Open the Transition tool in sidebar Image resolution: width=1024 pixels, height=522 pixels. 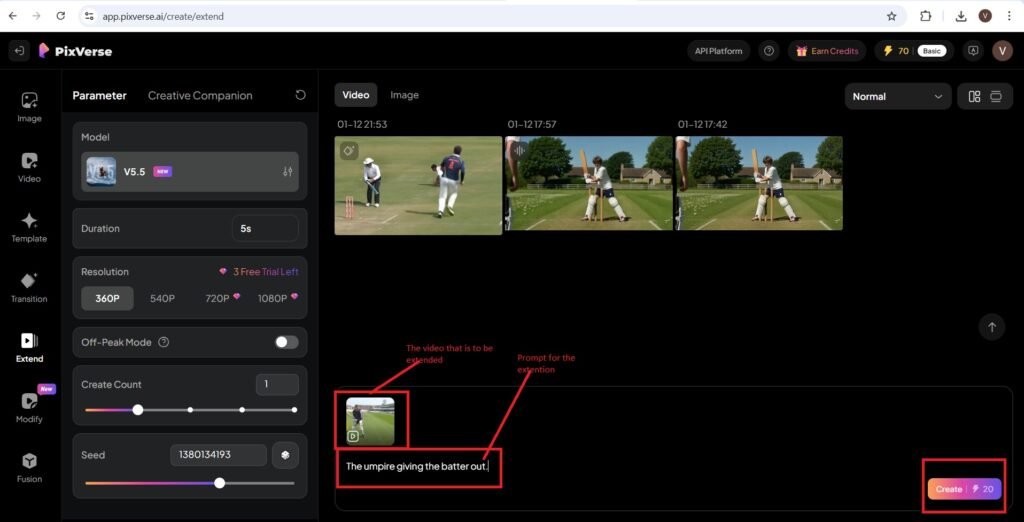pos(29,287)
